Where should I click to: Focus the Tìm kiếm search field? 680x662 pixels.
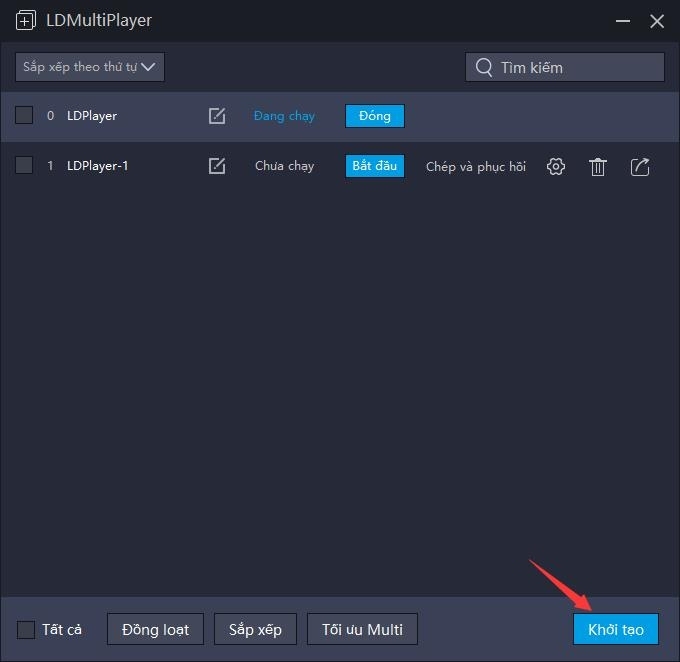point(565,67)
